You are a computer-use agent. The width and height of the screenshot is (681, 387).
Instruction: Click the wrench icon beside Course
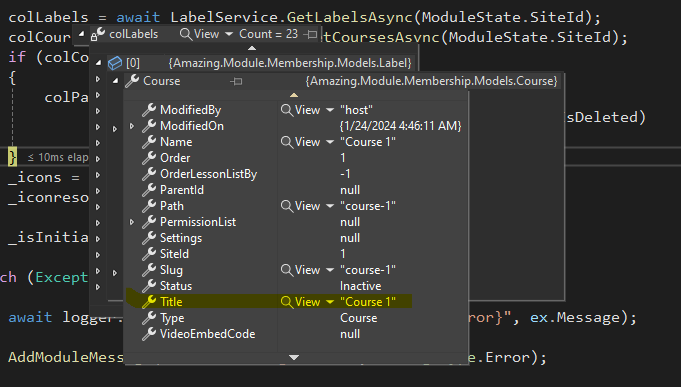tap(132, 81)
